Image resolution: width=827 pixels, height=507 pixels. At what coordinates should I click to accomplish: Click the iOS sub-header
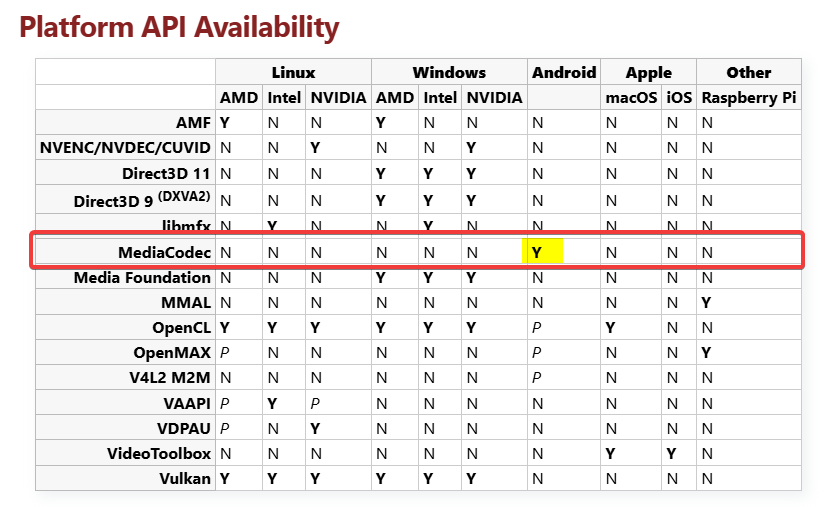coord(679,98)
